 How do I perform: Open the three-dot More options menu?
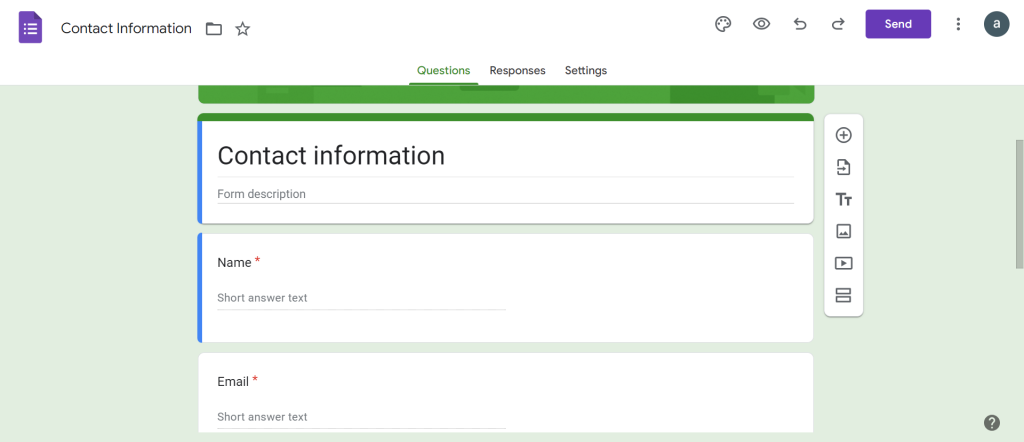point(958,24)
